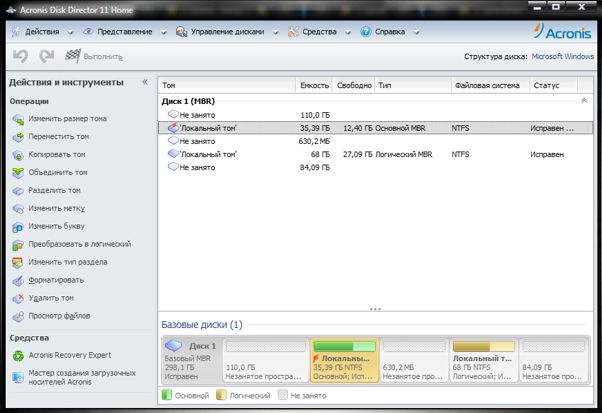Select the 35,39 ГБ NTFS primary block
This screenshot has width=602, height=413.
[x=344, y=360]
